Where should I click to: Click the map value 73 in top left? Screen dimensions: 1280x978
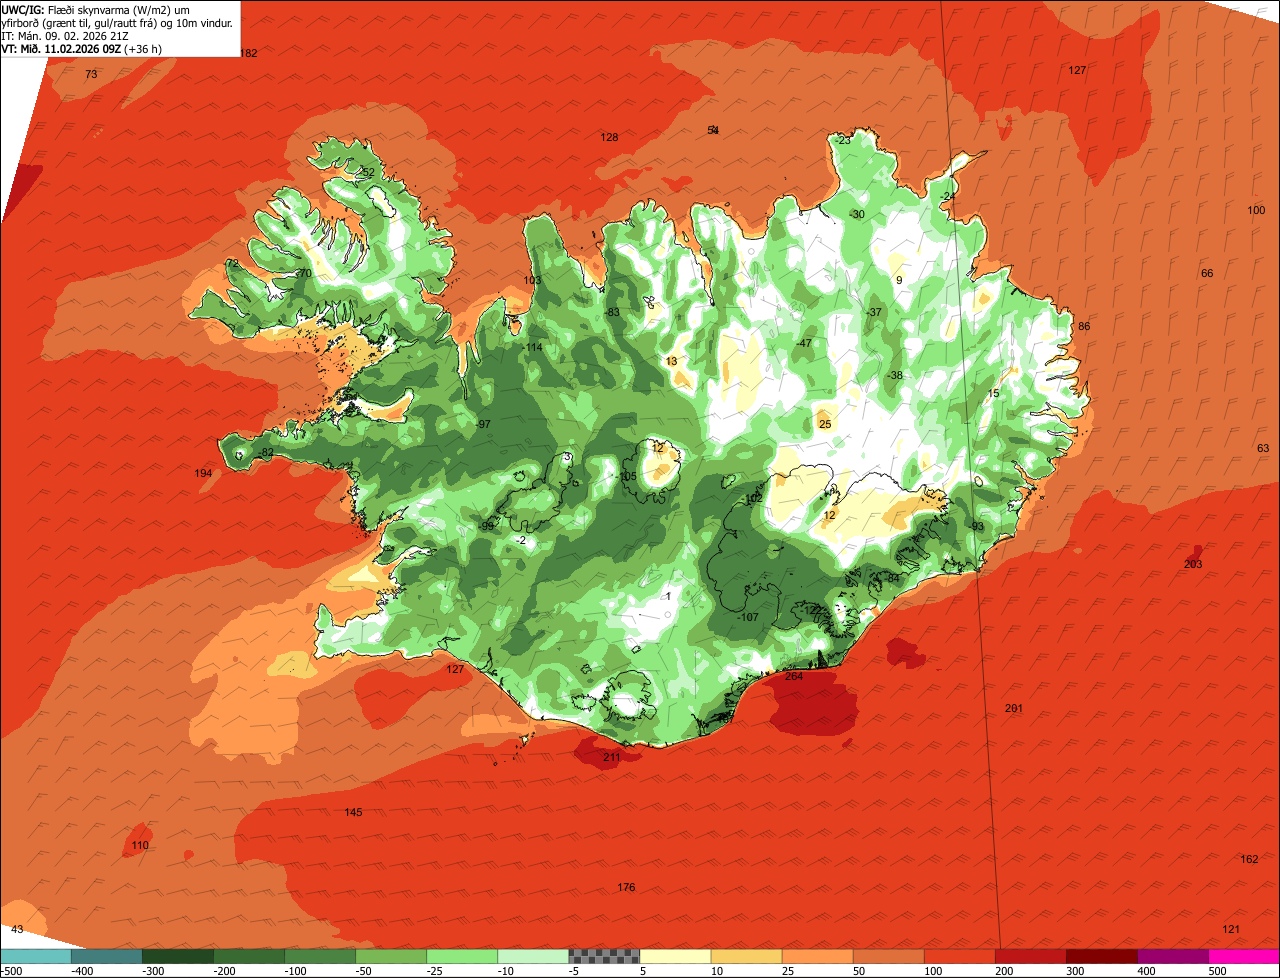pos(91,75)
